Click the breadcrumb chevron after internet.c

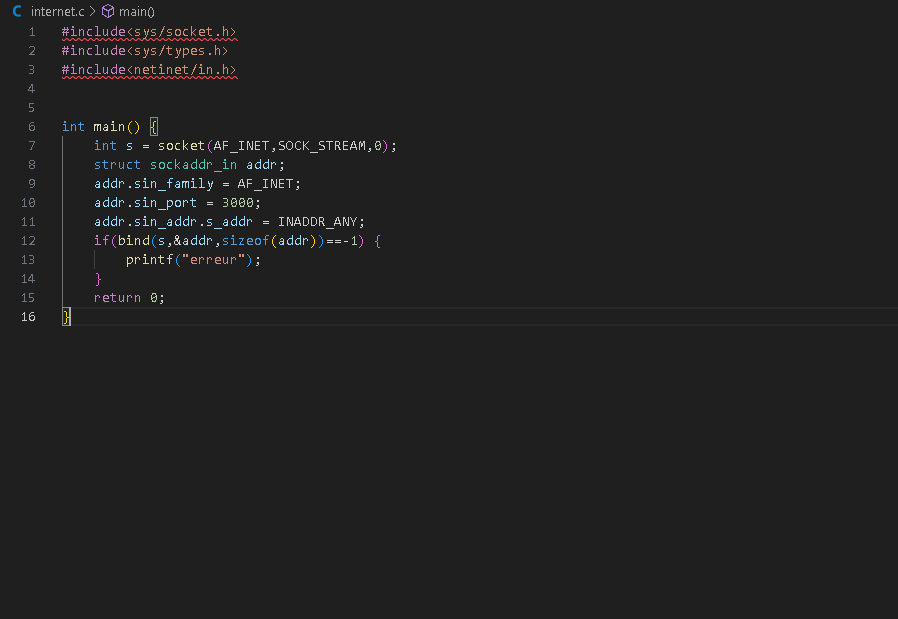click(x=92, y=12)
